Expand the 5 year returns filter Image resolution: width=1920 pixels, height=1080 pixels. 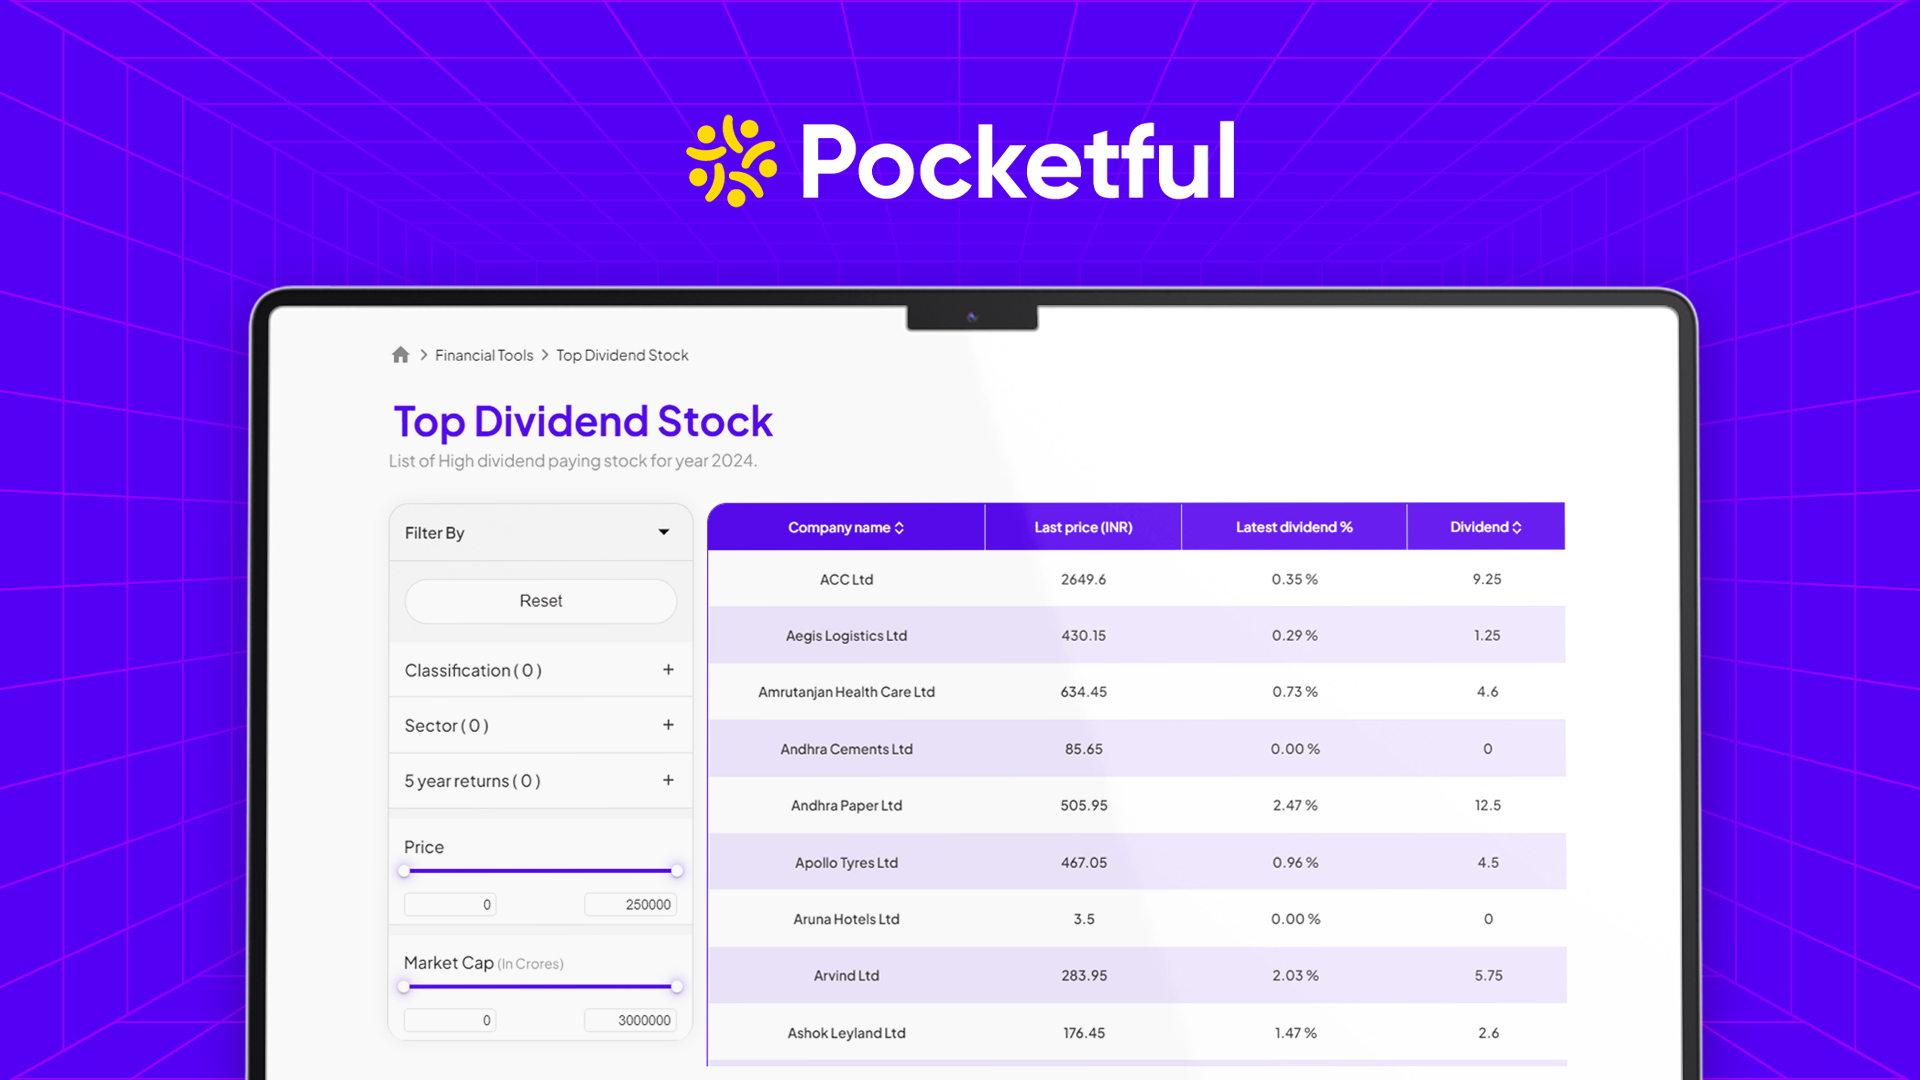[x=668, y=780]
